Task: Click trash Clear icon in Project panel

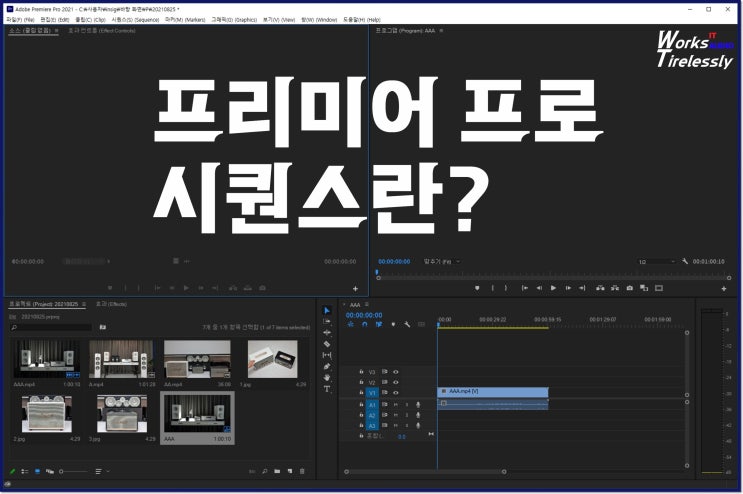Action: click(x=302, y=471)
